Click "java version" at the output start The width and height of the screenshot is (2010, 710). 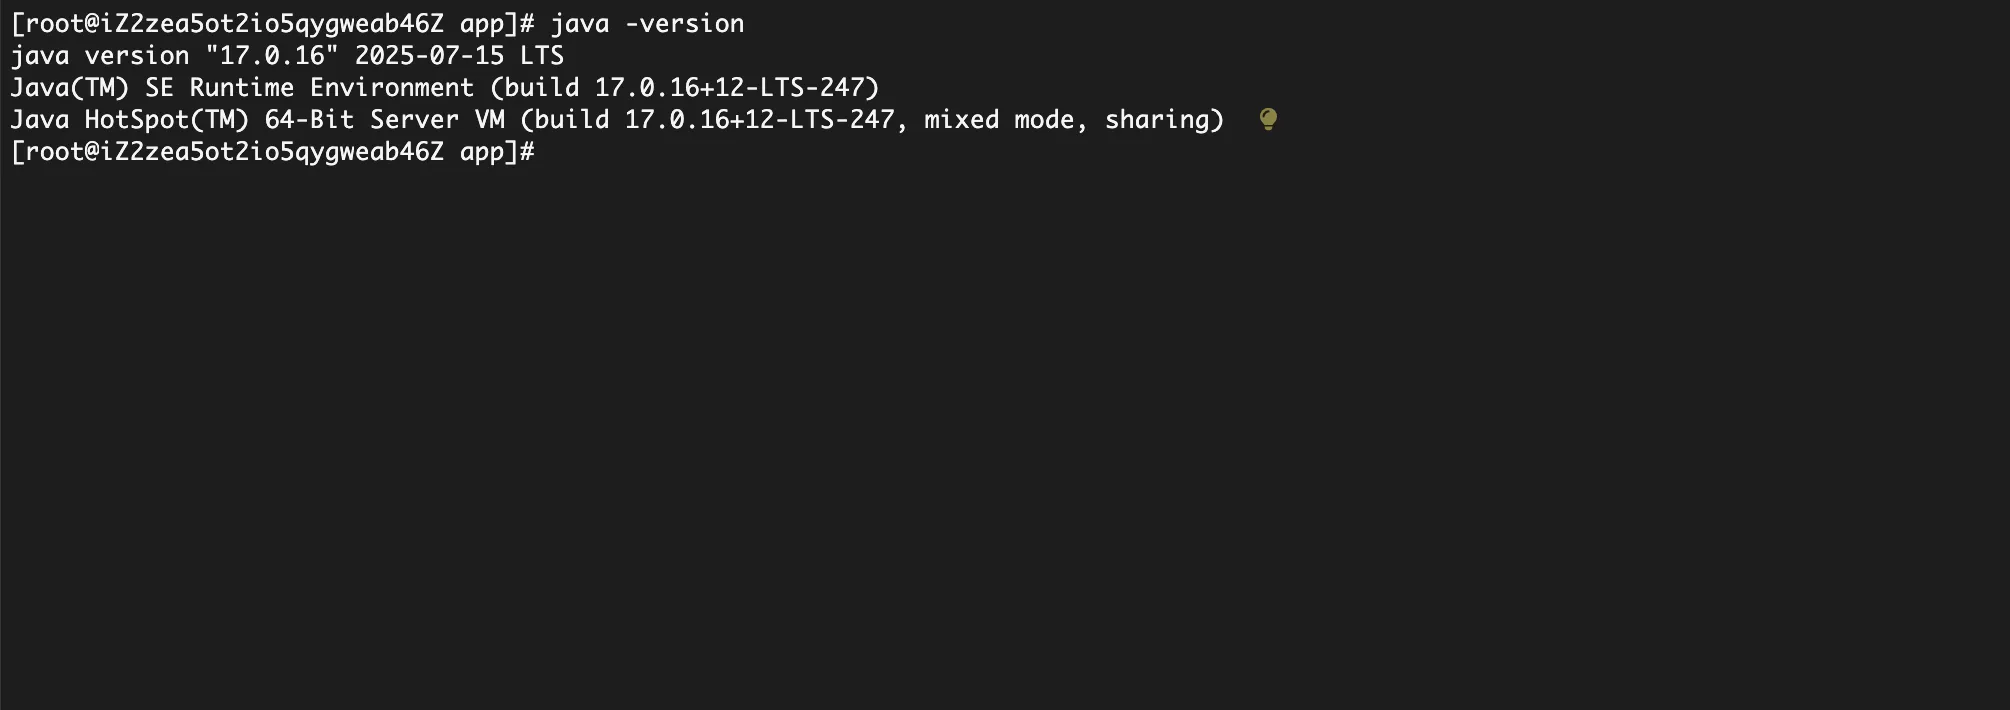99,55
